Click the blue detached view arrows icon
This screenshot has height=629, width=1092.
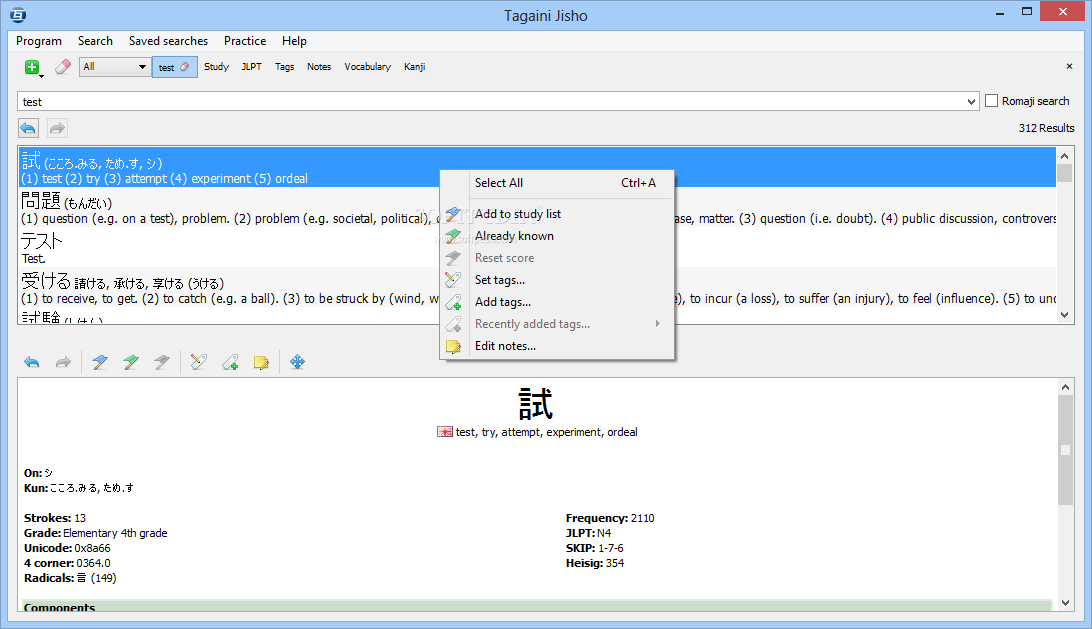297,362
